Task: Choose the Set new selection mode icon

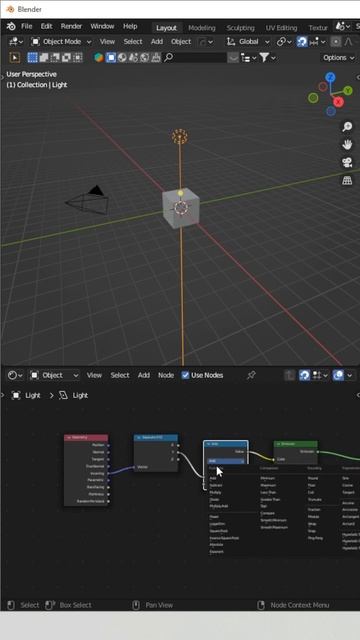Action: coord(32,58)
